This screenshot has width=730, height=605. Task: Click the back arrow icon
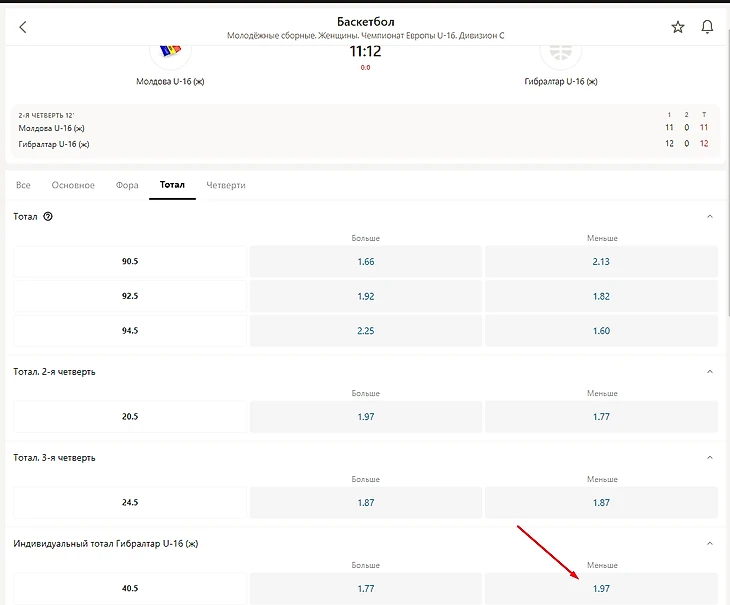tap(23, 27)
